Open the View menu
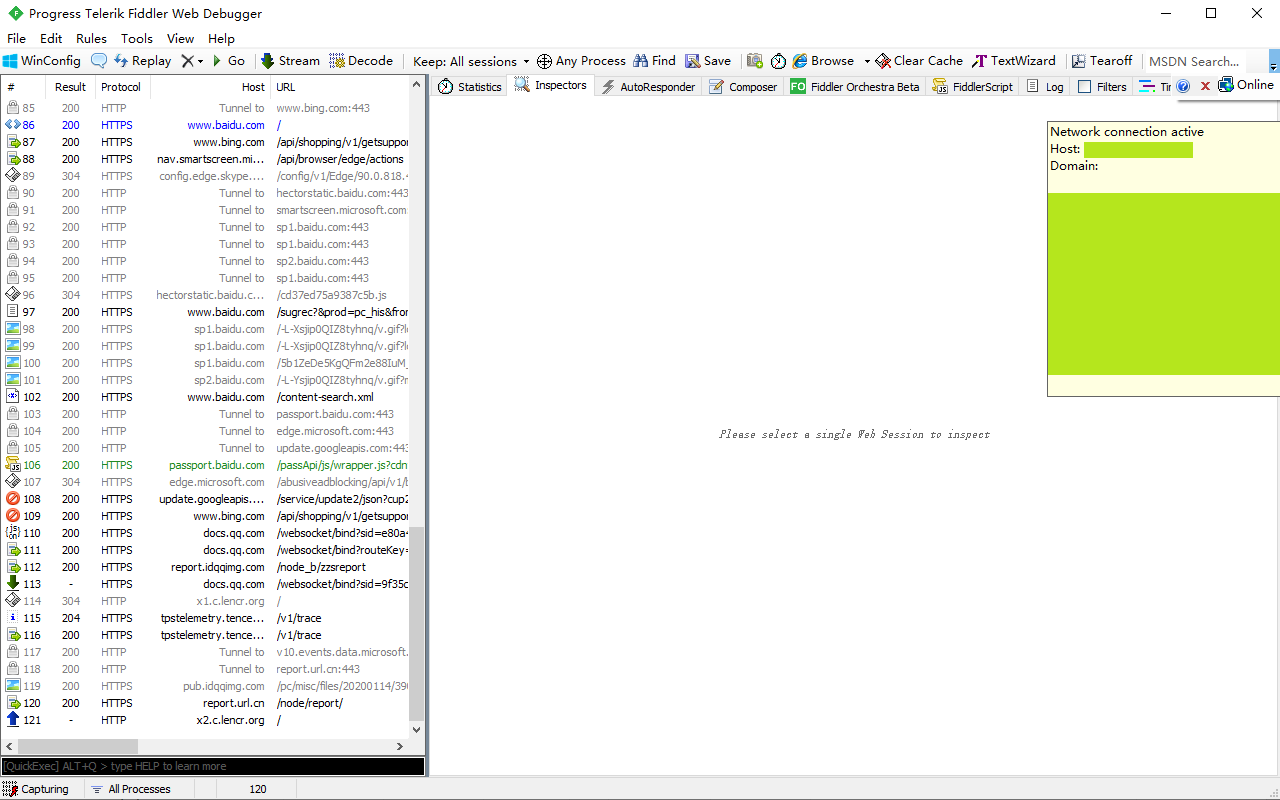 (180, 38)
